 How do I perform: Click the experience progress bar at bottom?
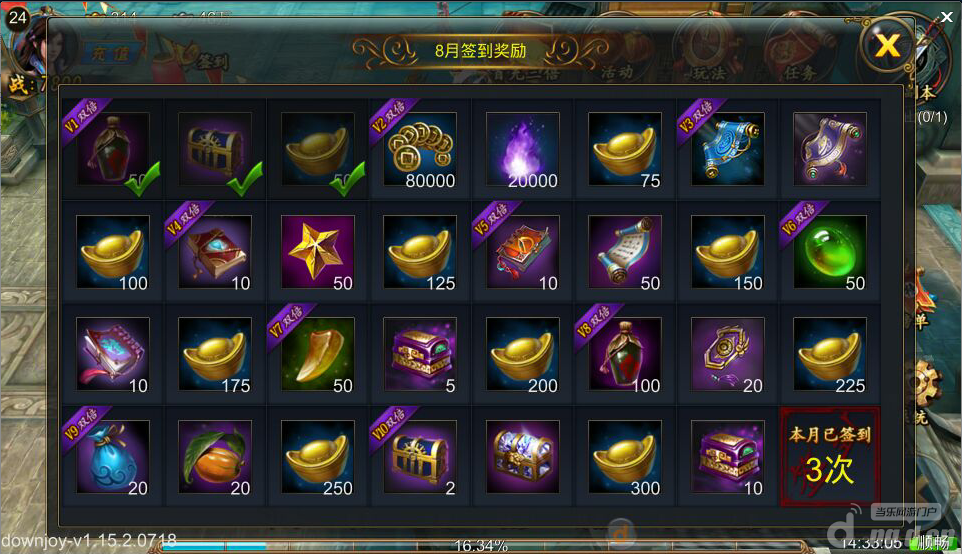482,545
